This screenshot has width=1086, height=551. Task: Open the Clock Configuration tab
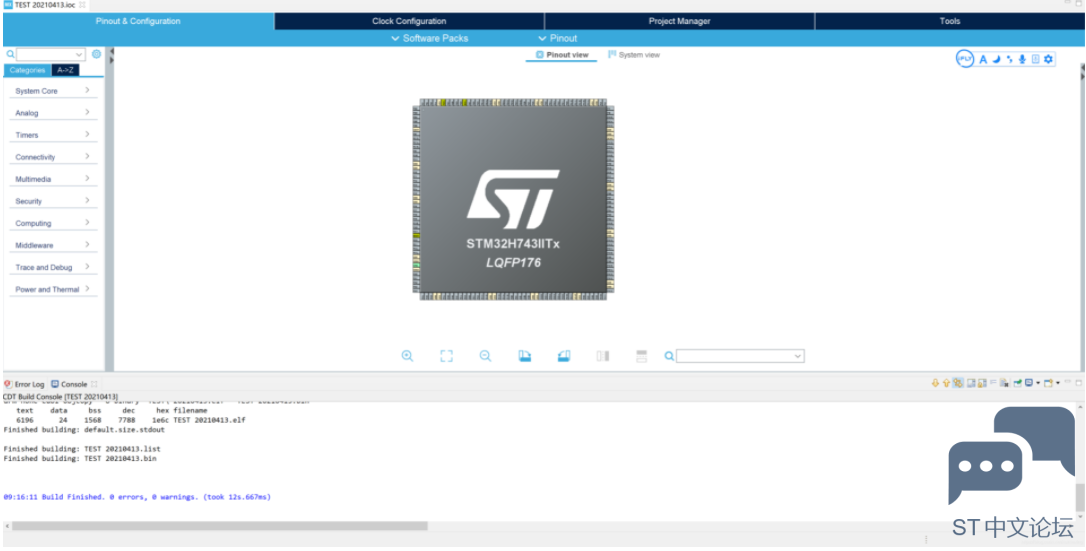pos(409,21)
